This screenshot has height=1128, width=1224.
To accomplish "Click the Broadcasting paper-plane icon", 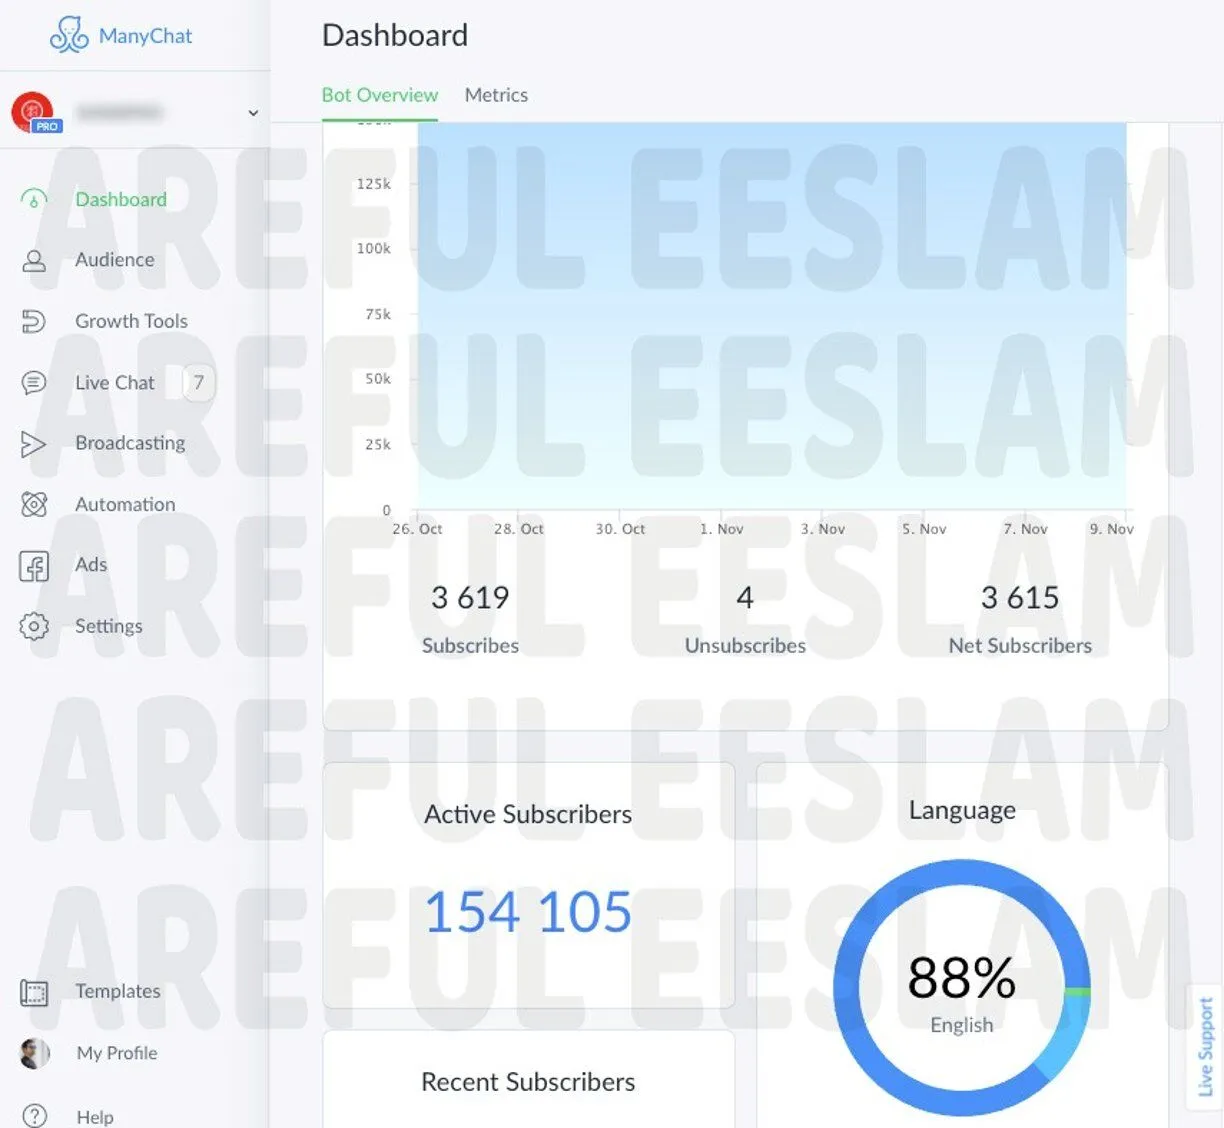I will tap(33, 443).
